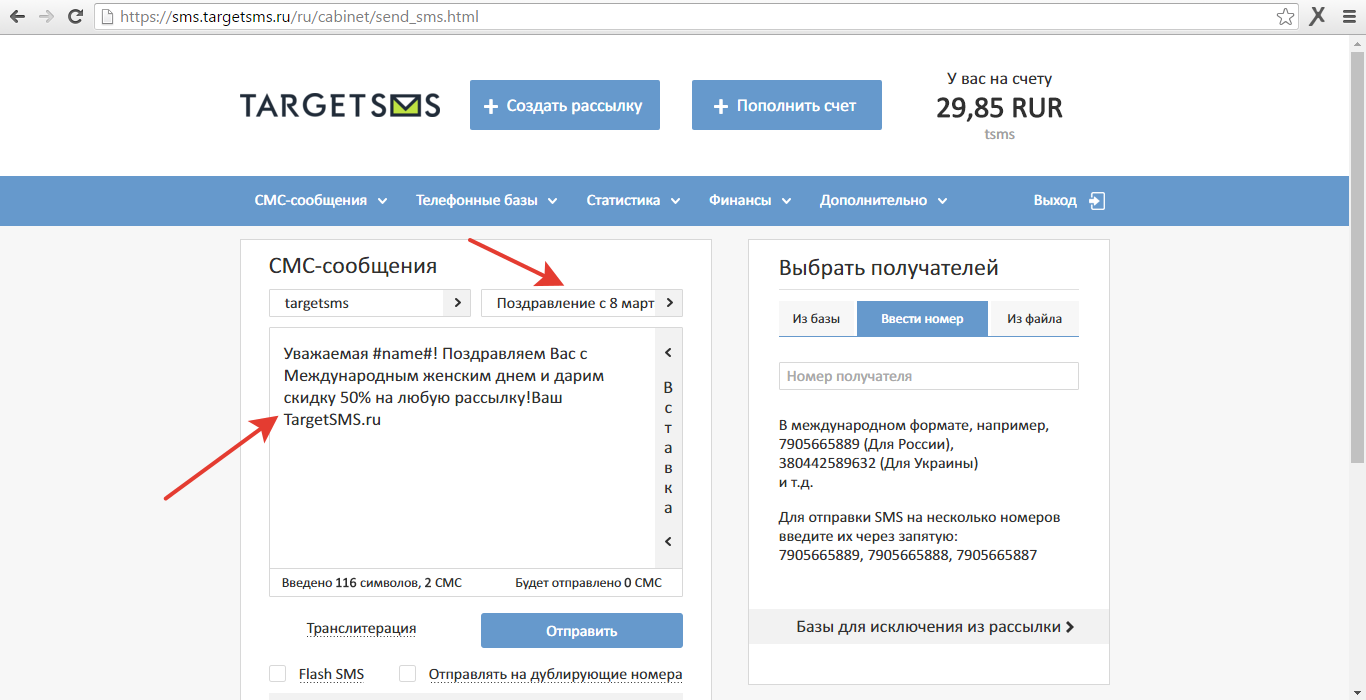
Task: Reload the page with the refresh icon
Action: (75, 17)
